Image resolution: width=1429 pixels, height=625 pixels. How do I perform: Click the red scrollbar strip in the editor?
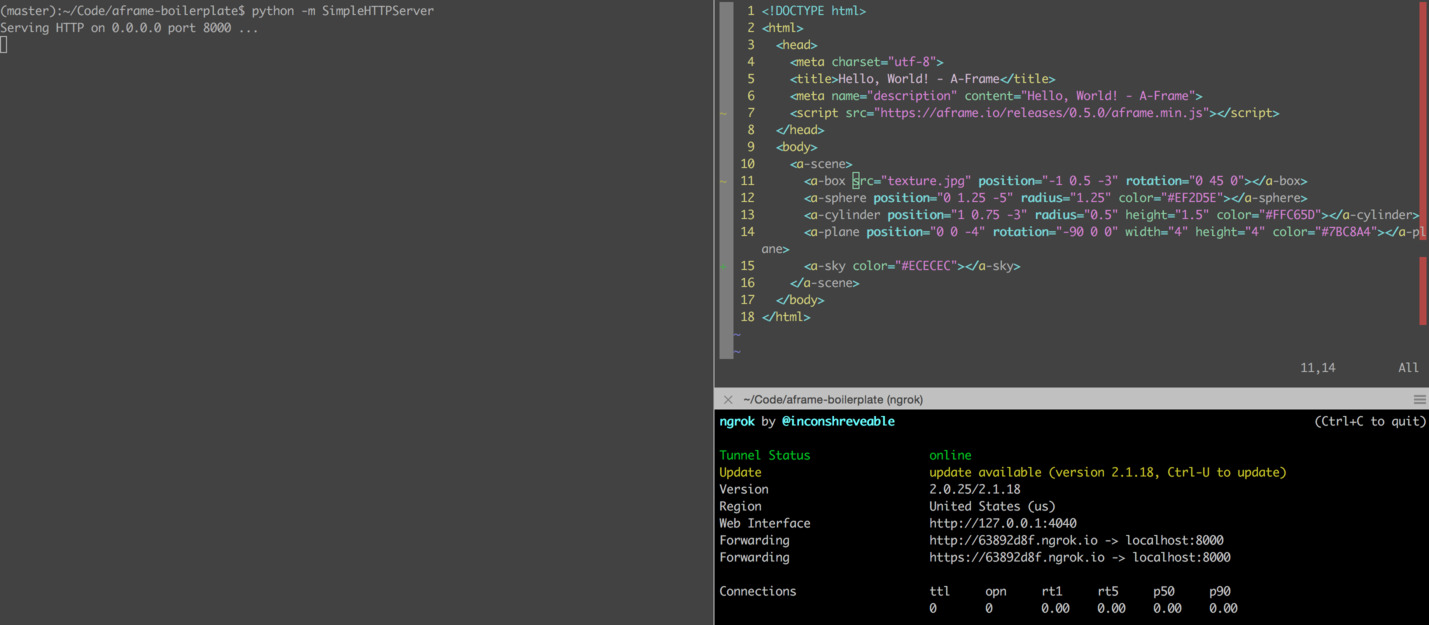(x=1423, y=120)
